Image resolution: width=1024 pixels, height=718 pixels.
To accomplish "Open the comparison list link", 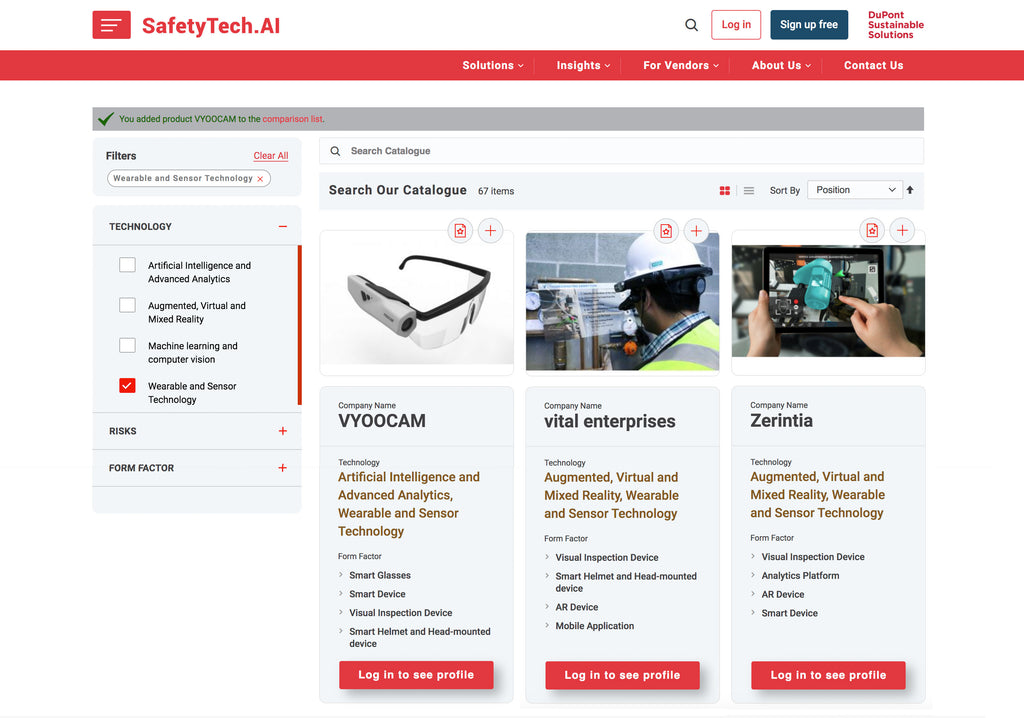I will coord(292,119).
